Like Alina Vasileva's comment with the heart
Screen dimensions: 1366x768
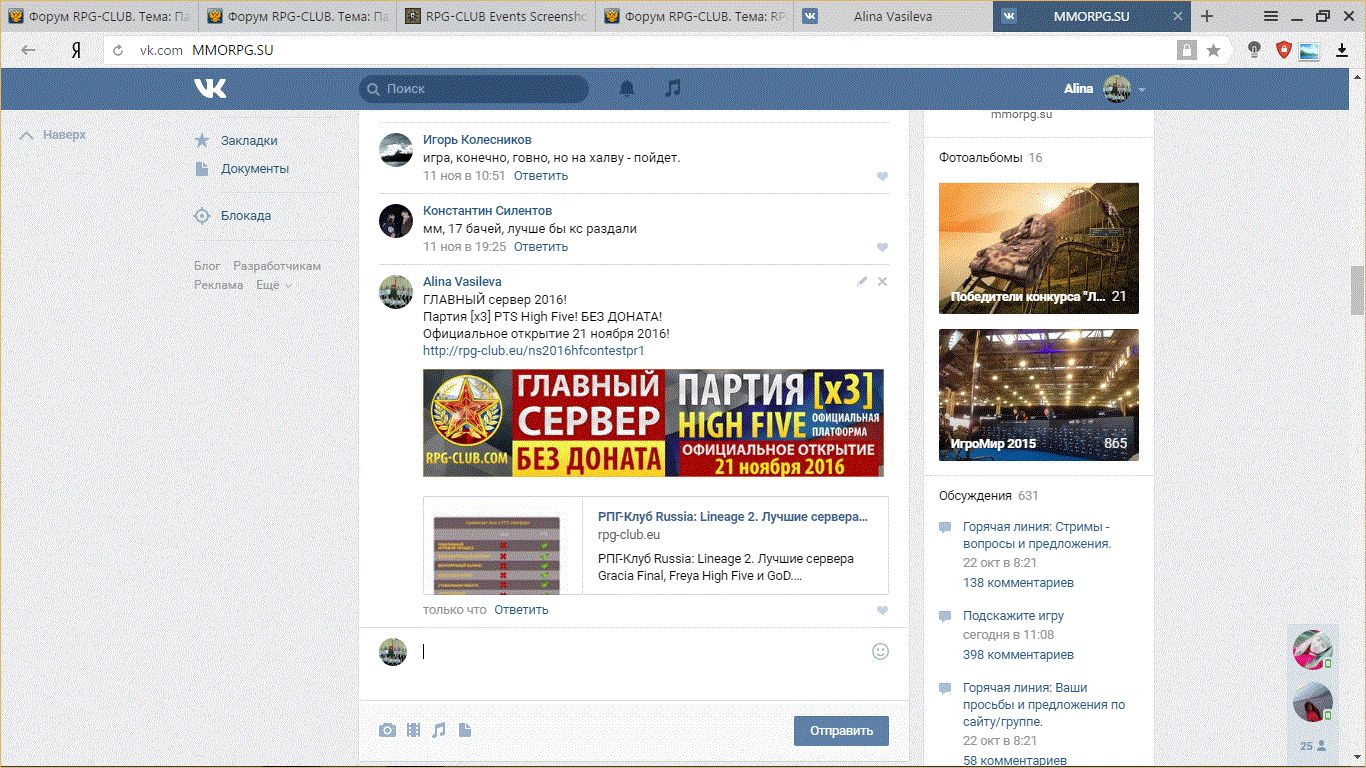coord(882,611)
